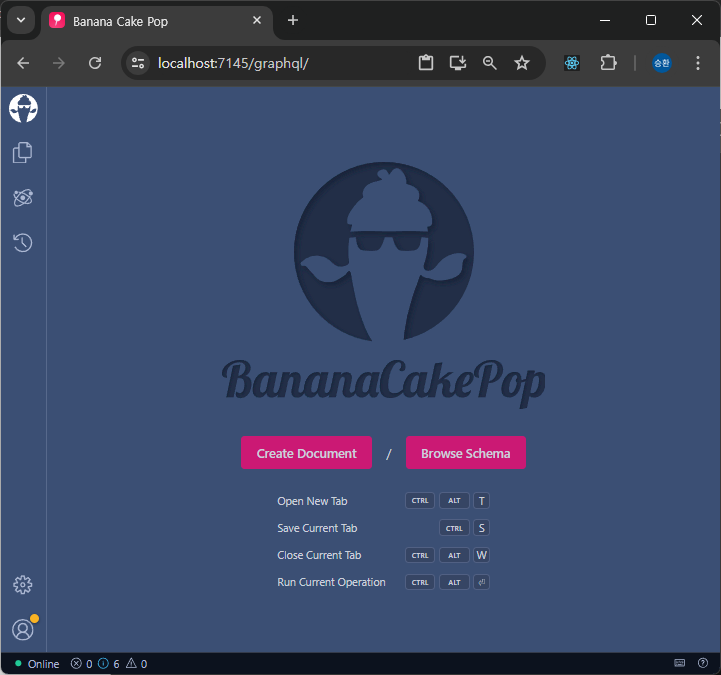The image size is (721, 675).
Task: Open the Settings gear icon in sidebar
Action: coord(23,585)
